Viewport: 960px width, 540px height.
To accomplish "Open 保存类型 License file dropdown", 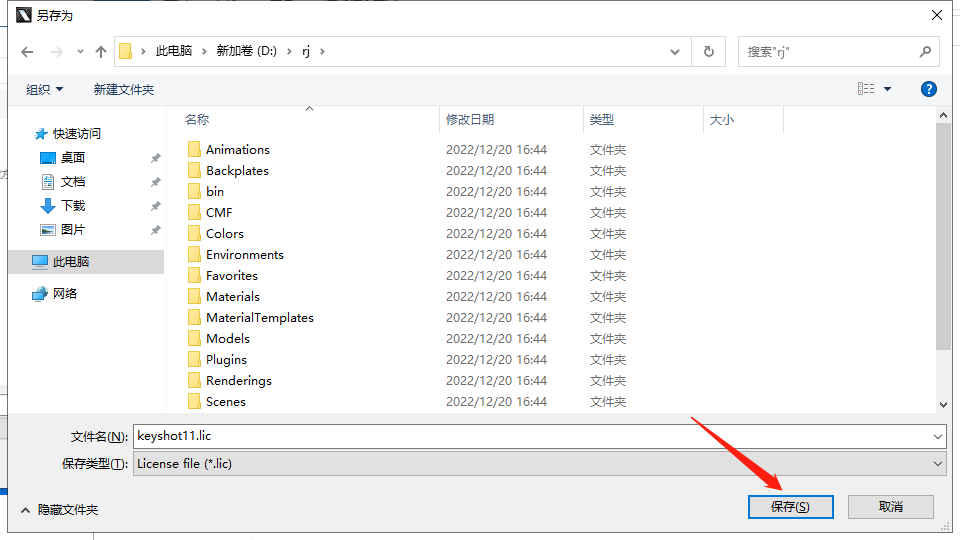I will pos(539,463).
